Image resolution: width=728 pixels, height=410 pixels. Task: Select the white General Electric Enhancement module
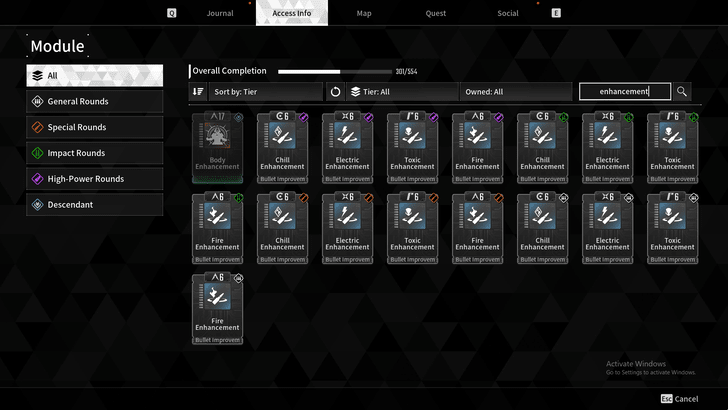(607, 228)
